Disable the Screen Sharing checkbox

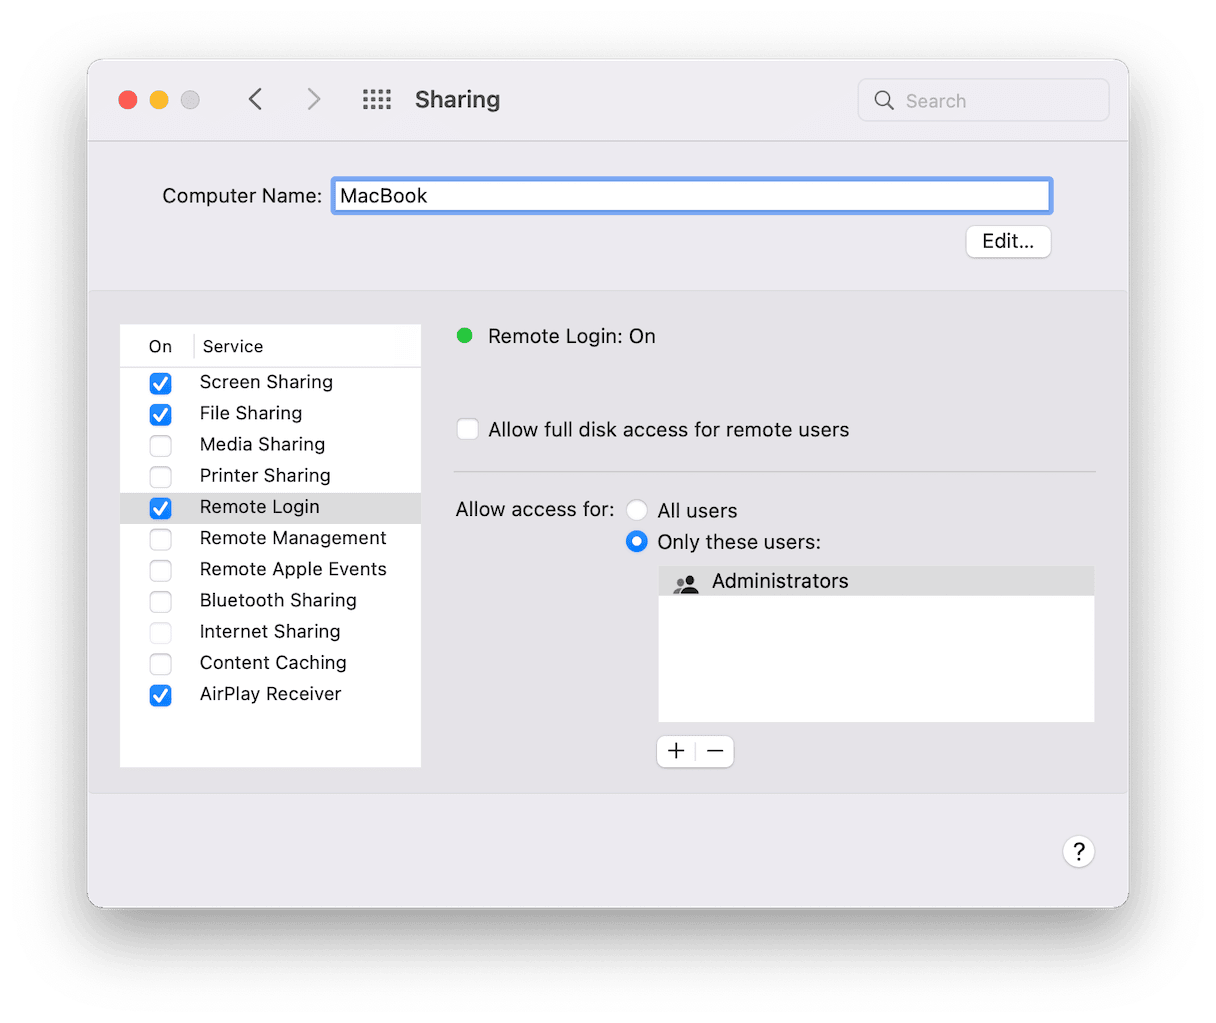pos(160,383)
